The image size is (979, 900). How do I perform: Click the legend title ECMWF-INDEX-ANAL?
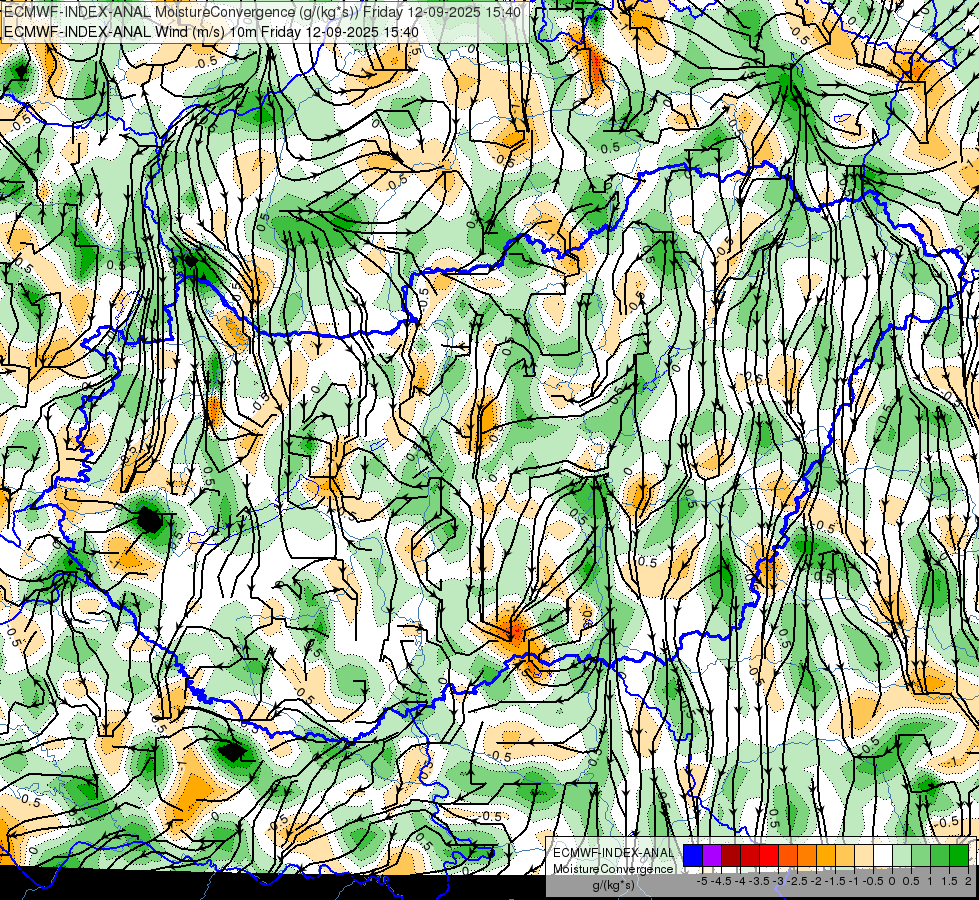[x=613, y=853]
